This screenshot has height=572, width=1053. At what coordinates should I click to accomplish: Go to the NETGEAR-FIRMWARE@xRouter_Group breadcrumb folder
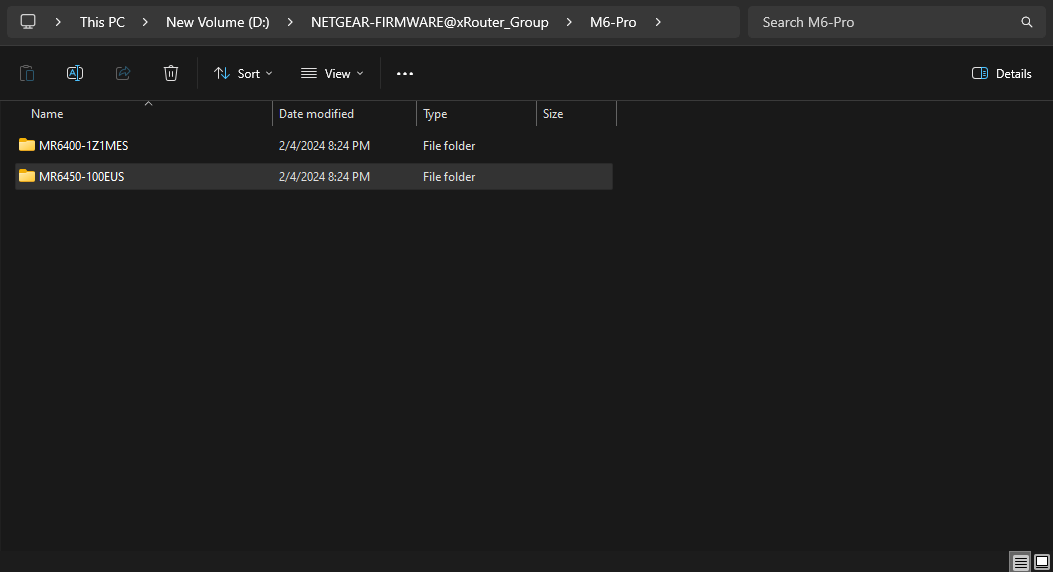[430, 22]
